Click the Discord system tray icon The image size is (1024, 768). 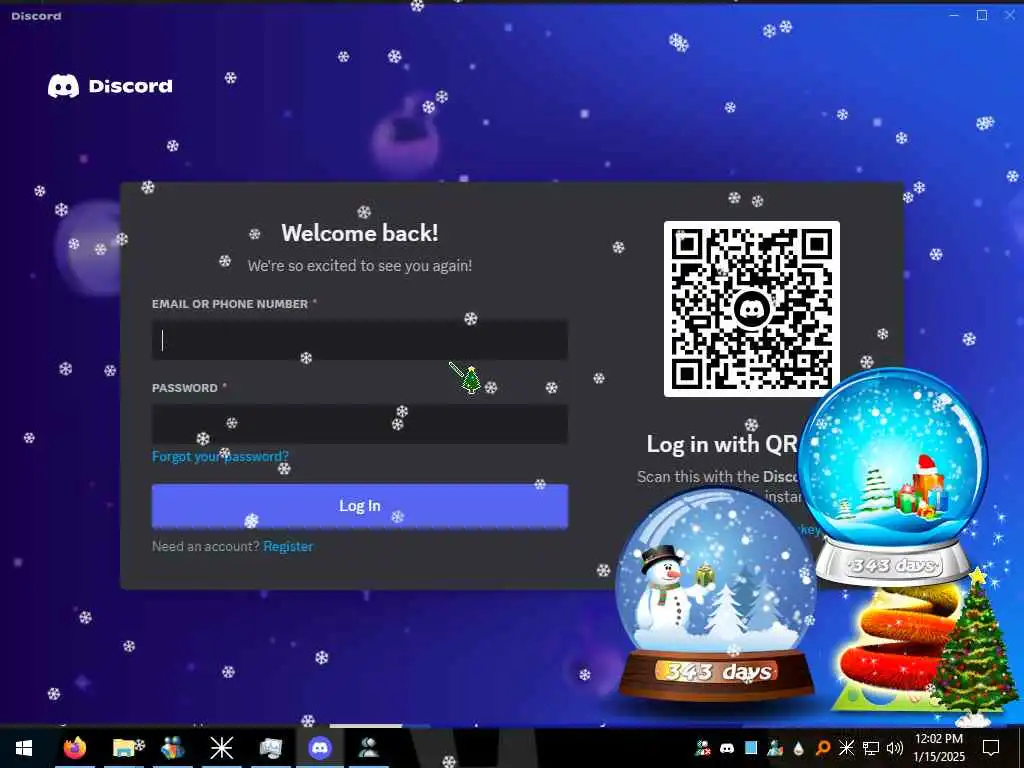coord(727,748)
